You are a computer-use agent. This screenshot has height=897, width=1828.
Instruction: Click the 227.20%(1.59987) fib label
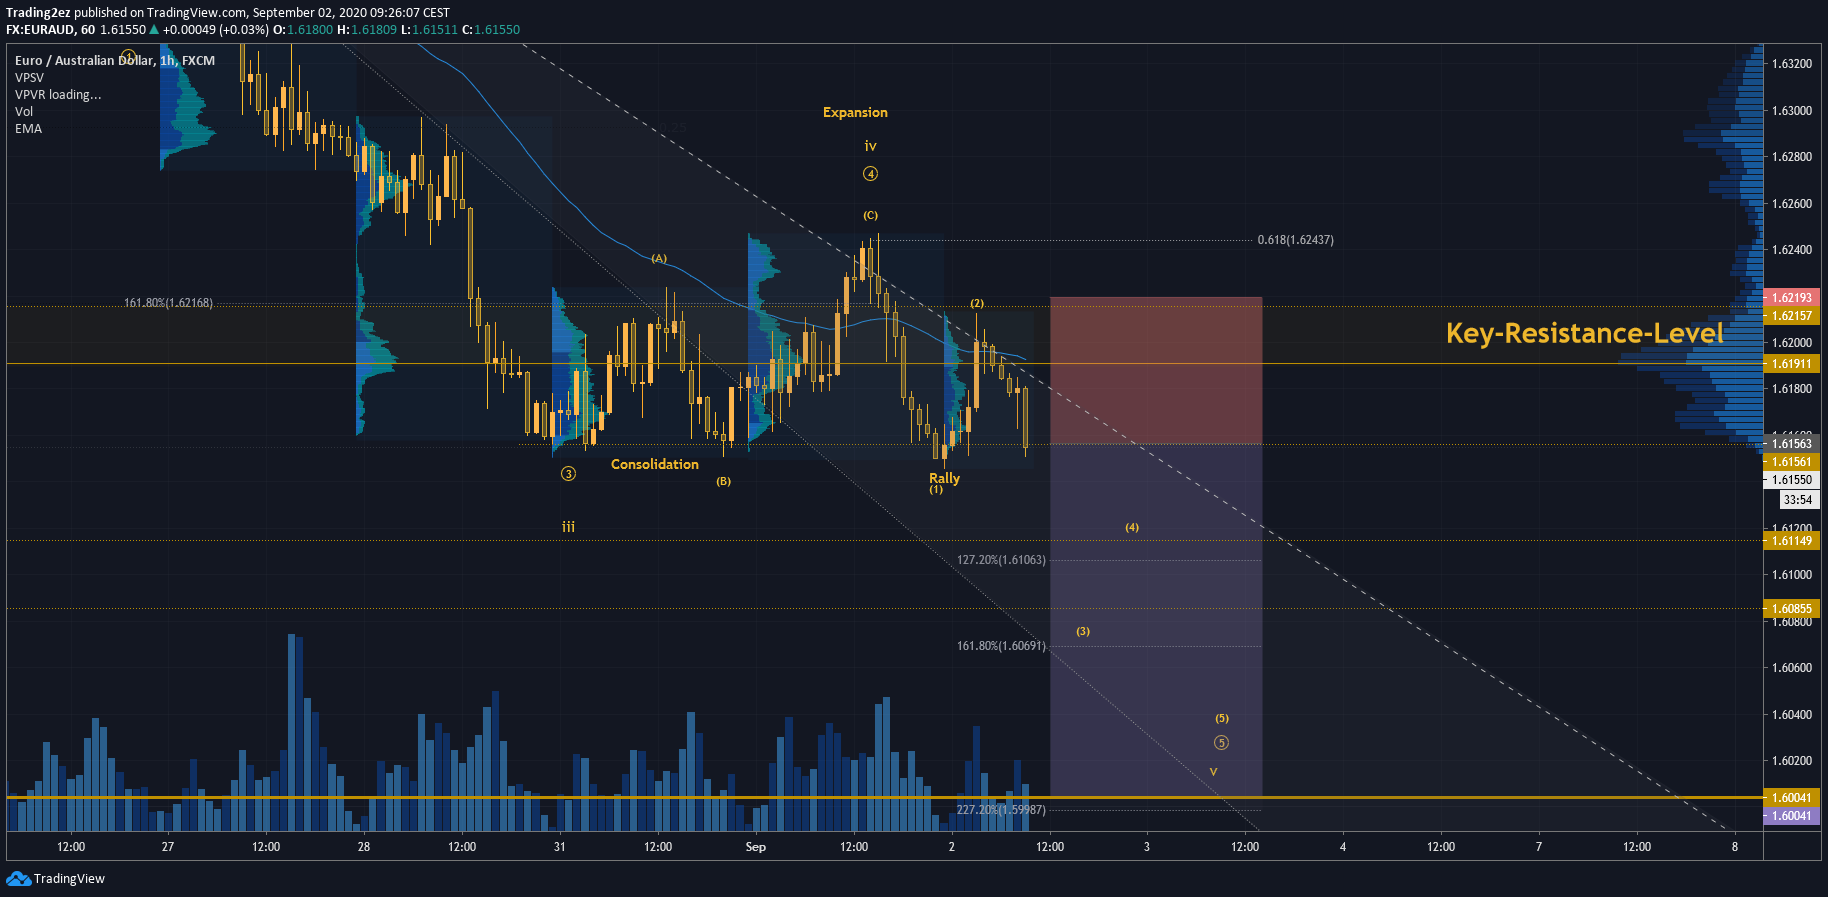click(1001, 810)
